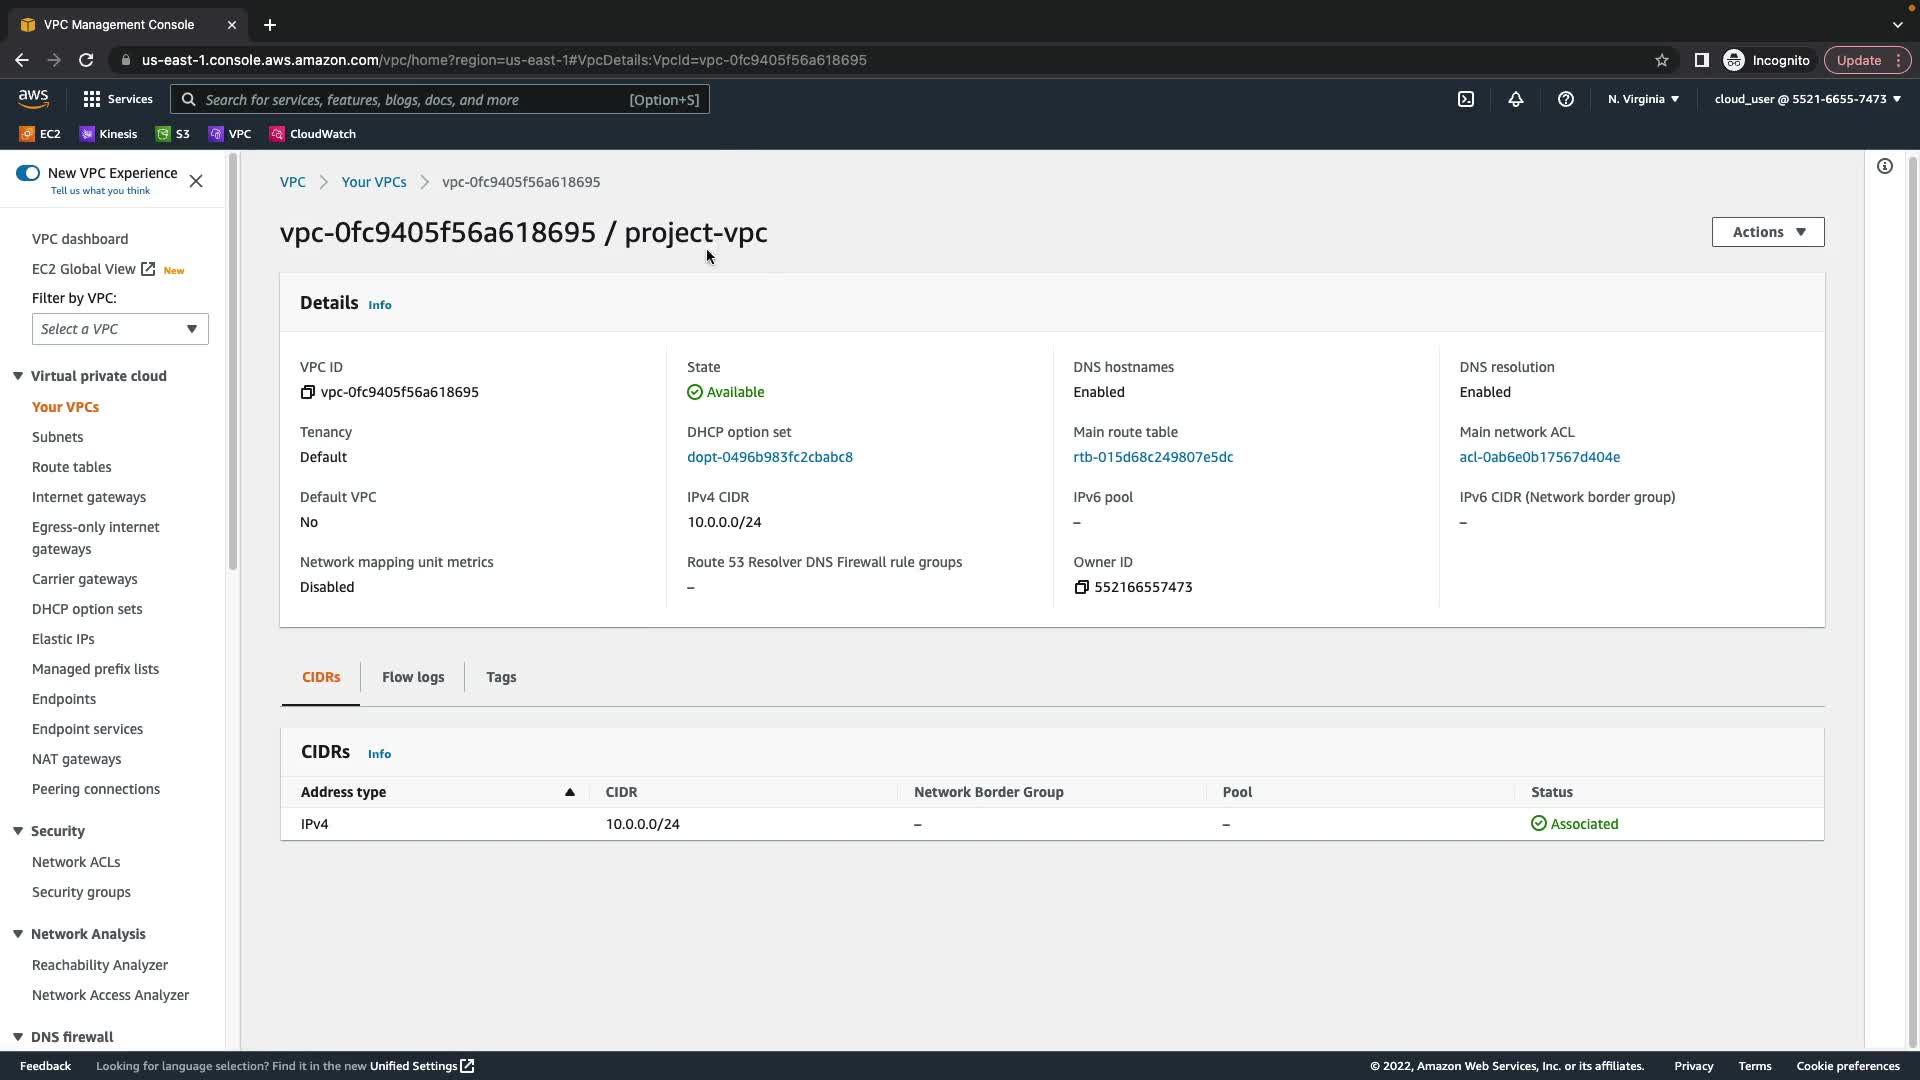Open the Select a VPC filter dropdown
This screenshot has height=1080, width=1920.
[x=120, y=329]
